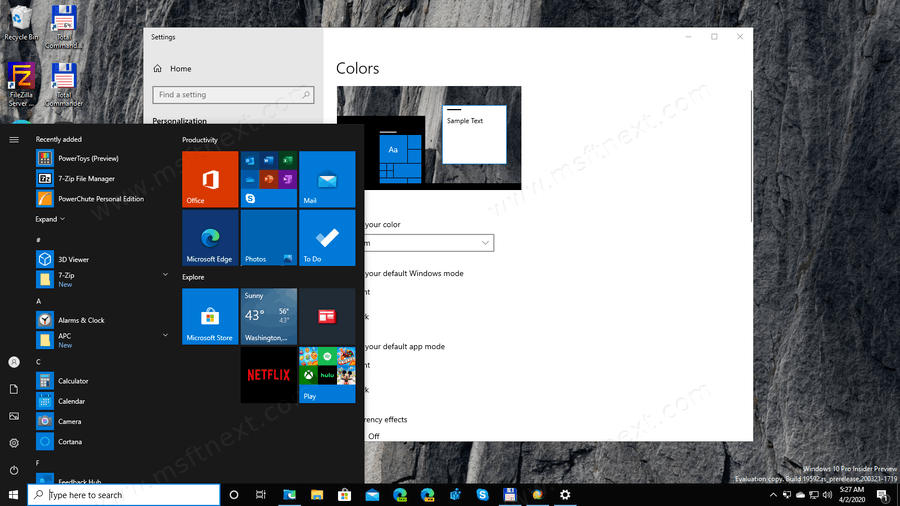900x506 pixels.
Task: Launch the Netflix tile
Action: 269,375
